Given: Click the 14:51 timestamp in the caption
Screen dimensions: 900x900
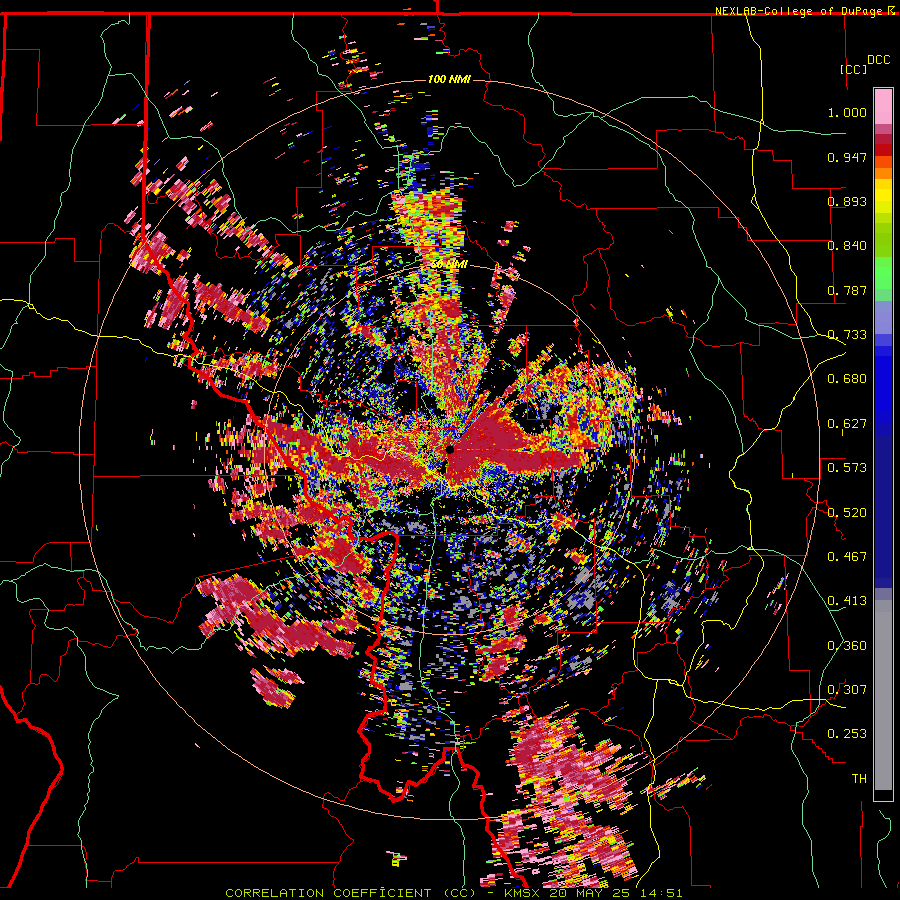Looking at the screenshot, I should point(663,893).
